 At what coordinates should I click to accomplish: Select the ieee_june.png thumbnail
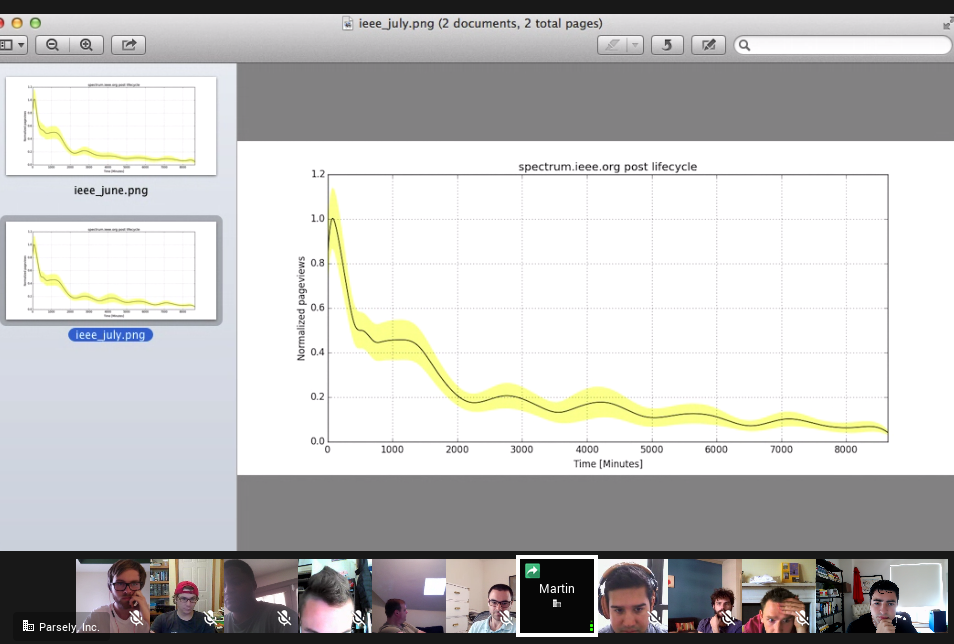111,126
